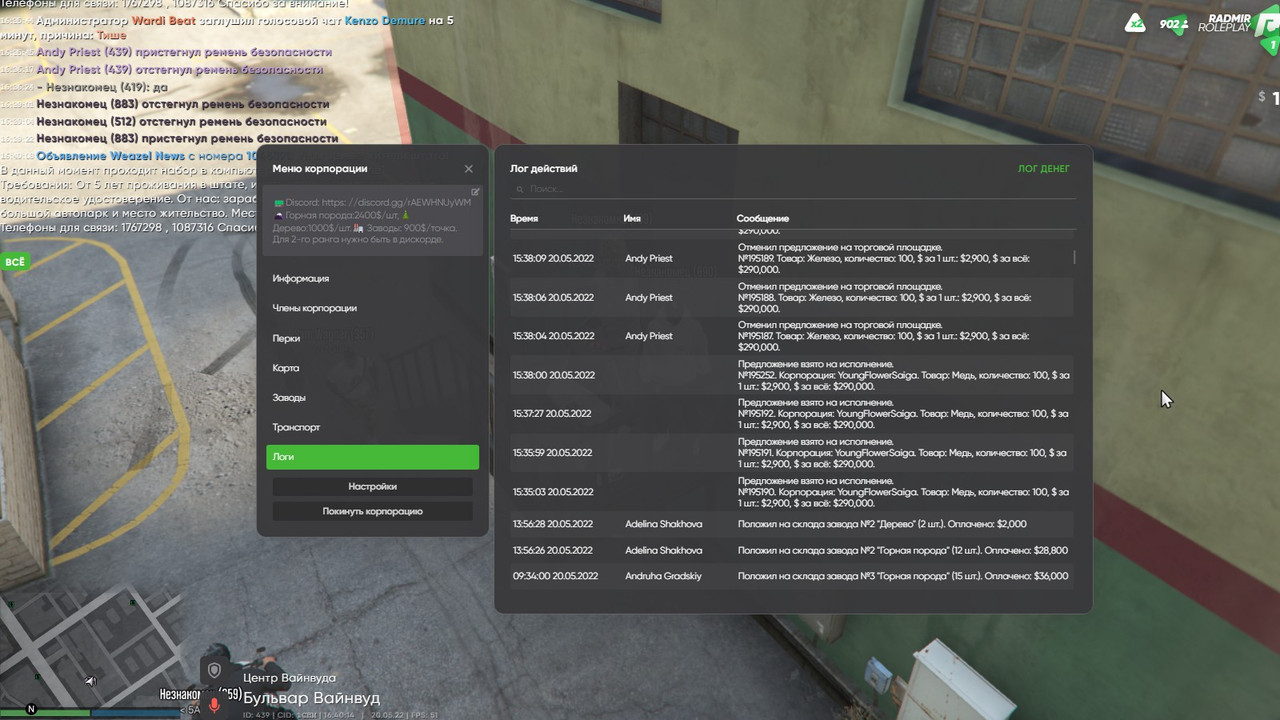The image size is (1280, 720).
Task: Select the 13:56:26 20.05.2022 timestamp
Action: (553, 550)
